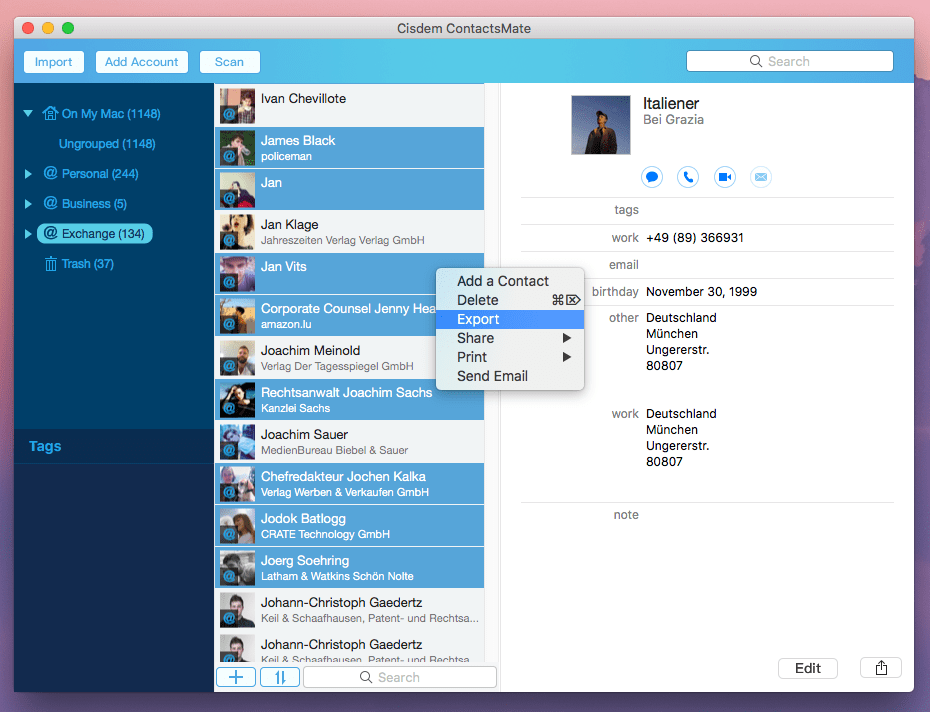Viewport: 930px width, 712px height.
Task: Click the sort arrows button below the contact list
Action: [280, 677]
